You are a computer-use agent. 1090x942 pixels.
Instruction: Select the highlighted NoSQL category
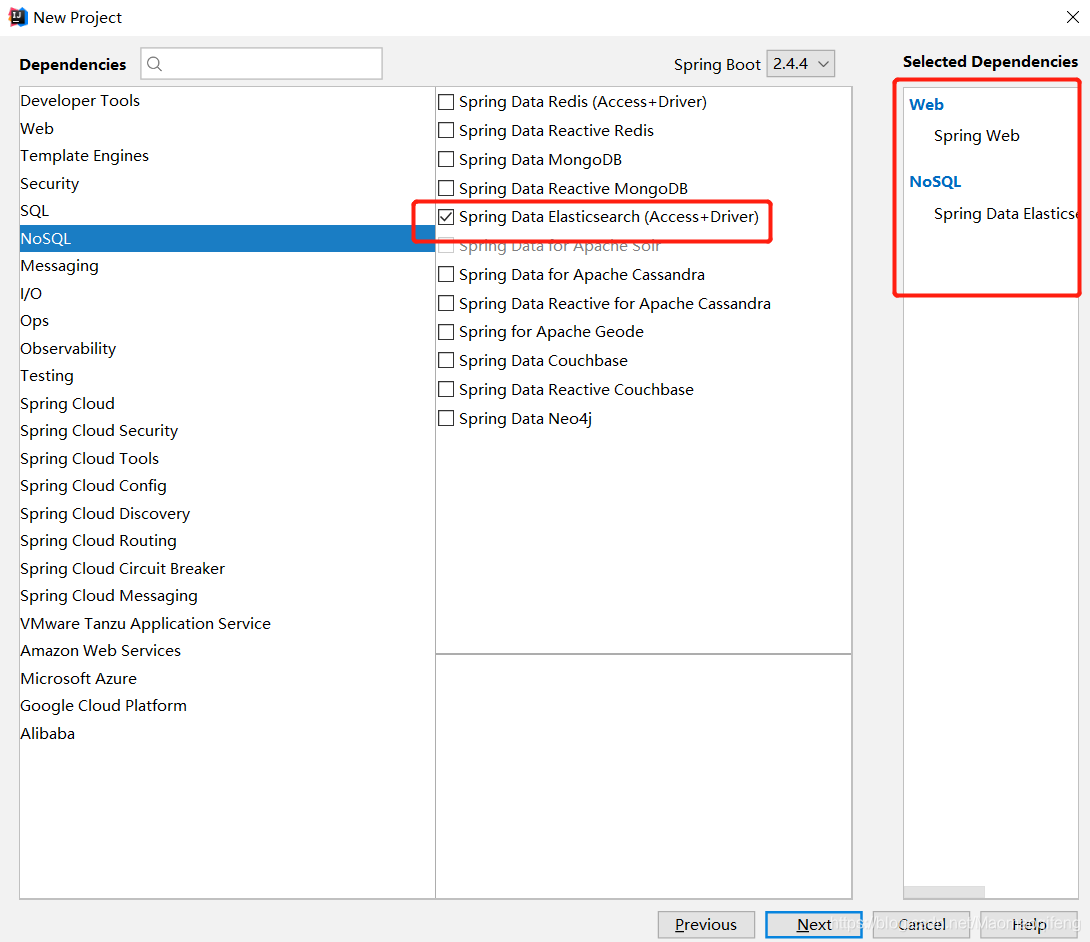point(227,238)
